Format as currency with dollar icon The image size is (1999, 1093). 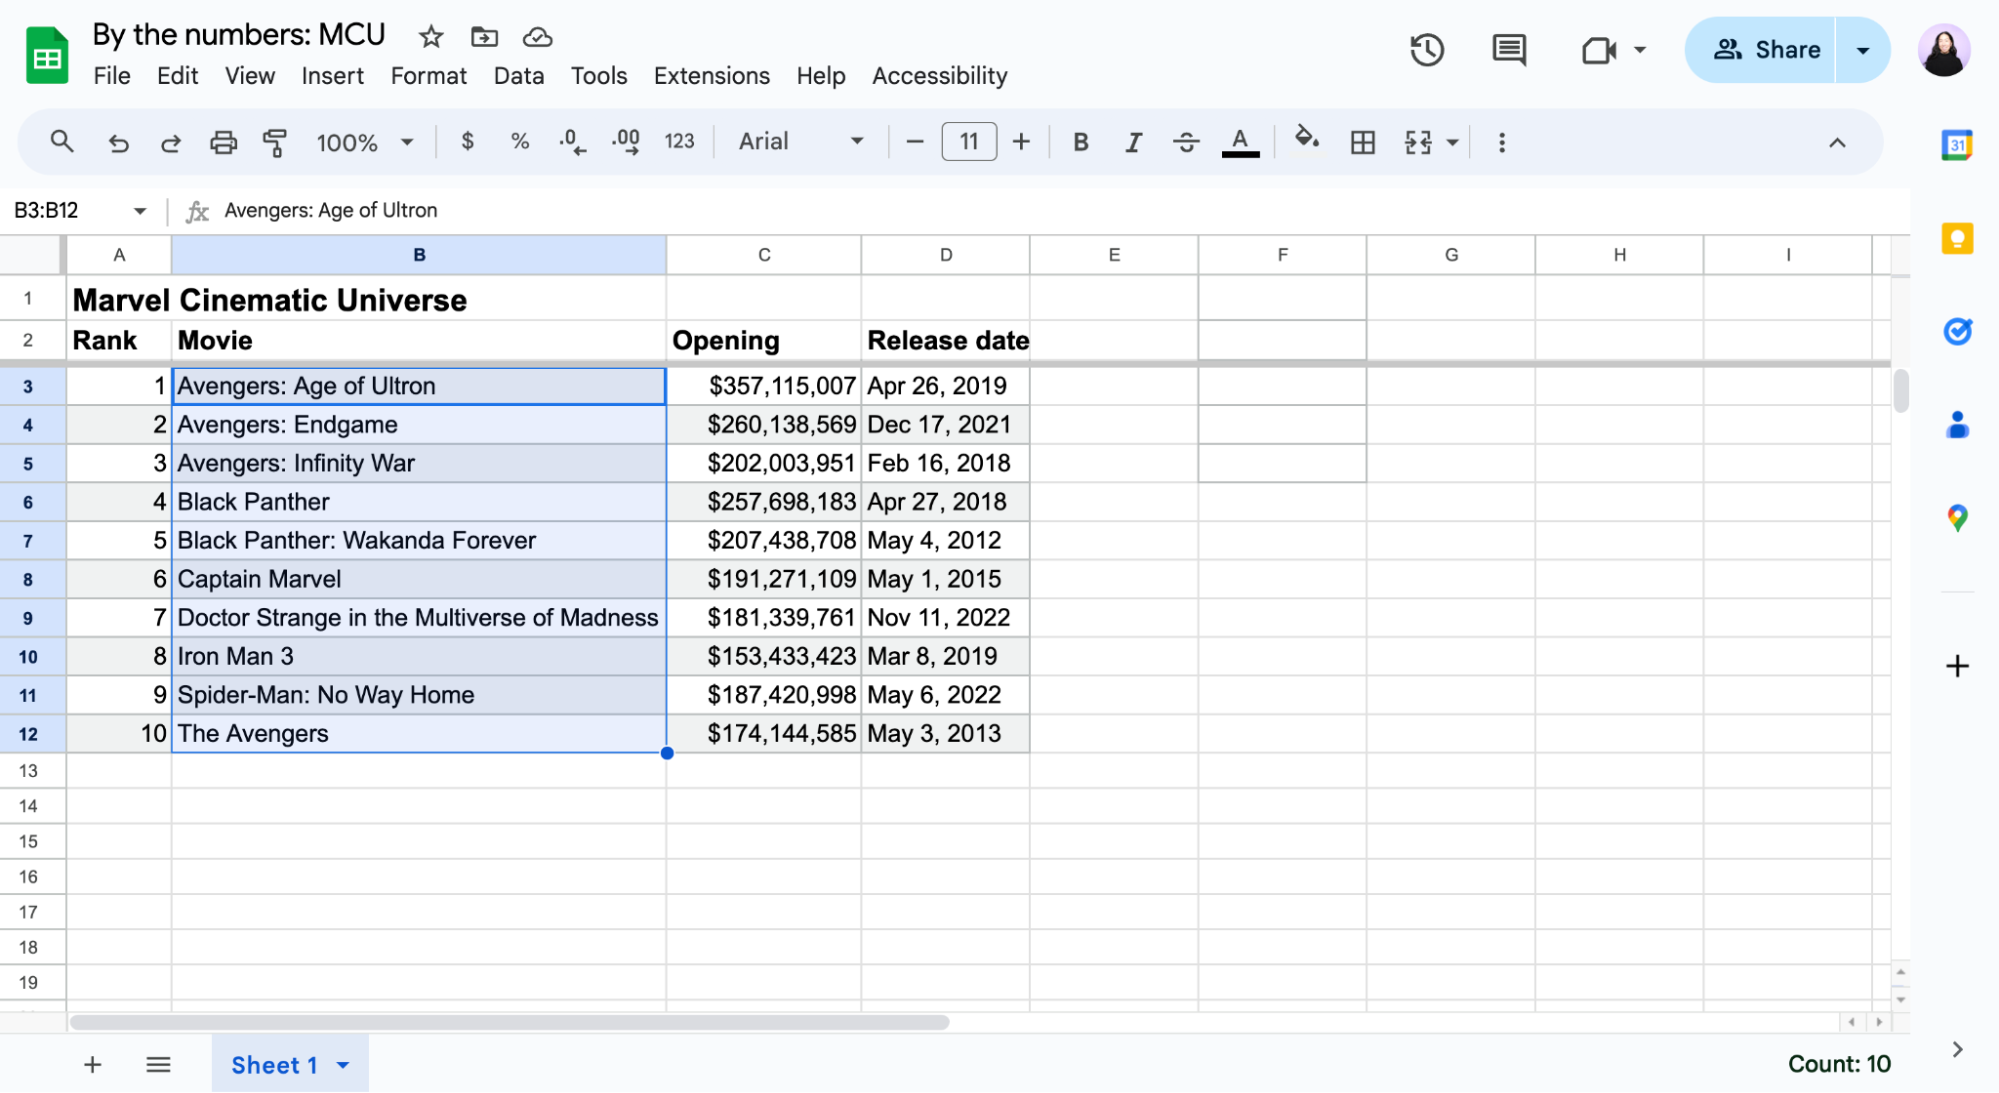467,142
